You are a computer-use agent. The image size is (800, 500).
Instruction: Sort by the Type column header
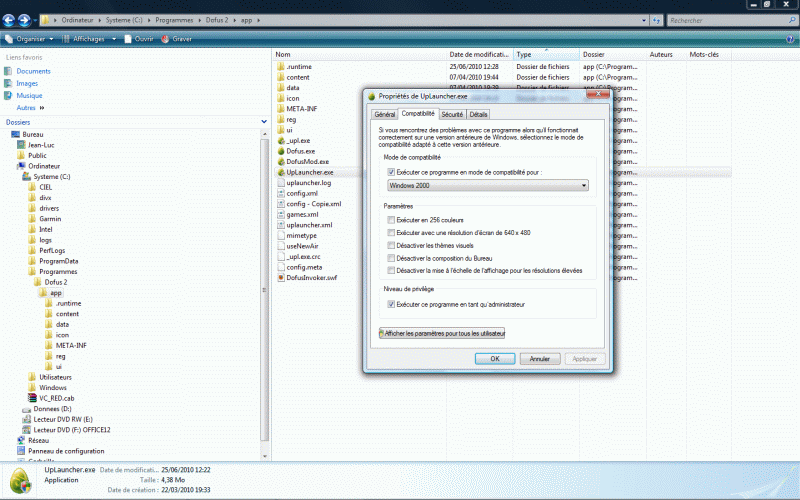(546, 55)
